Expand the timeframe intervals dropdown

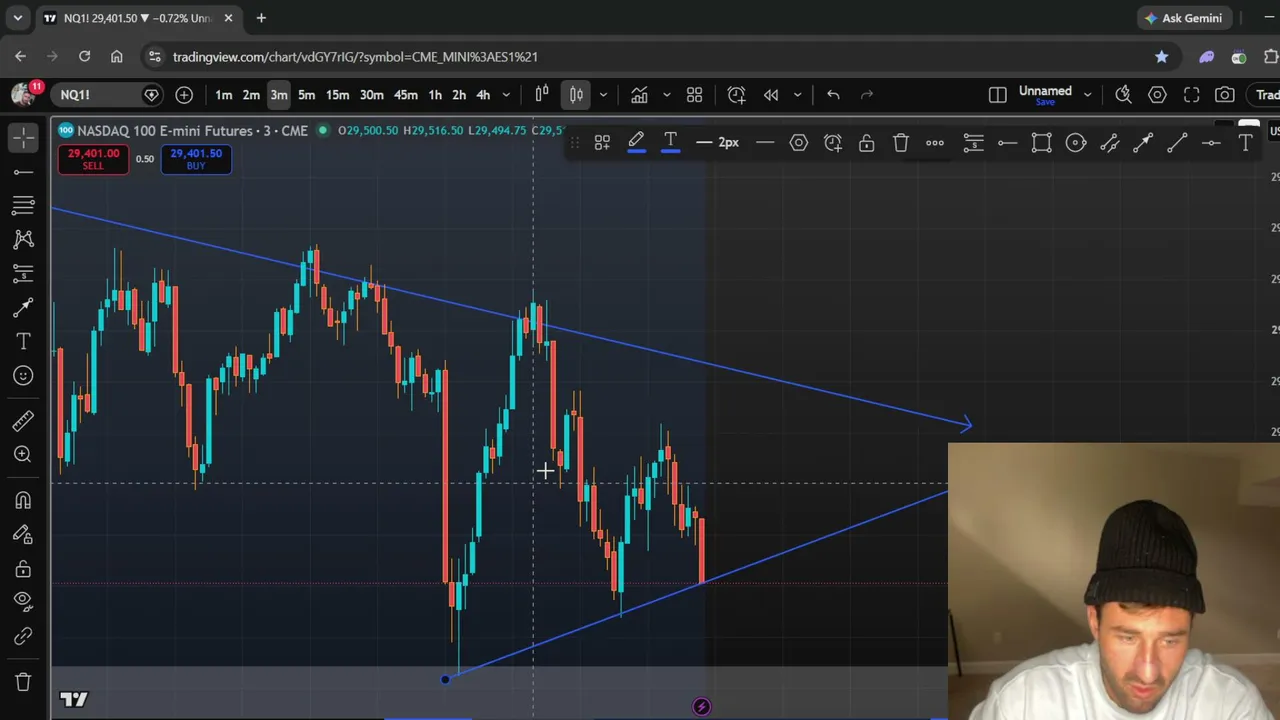point(506,95)
